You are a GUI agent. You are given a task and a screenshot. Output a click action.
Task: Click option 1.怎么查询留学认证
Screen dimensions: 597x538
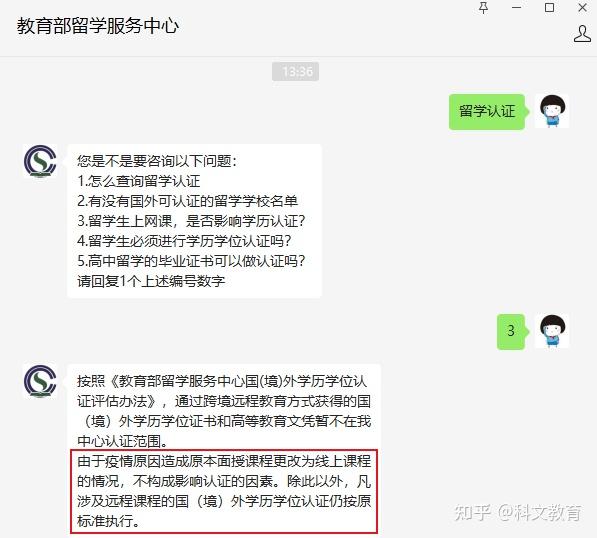tap(139, 181)
